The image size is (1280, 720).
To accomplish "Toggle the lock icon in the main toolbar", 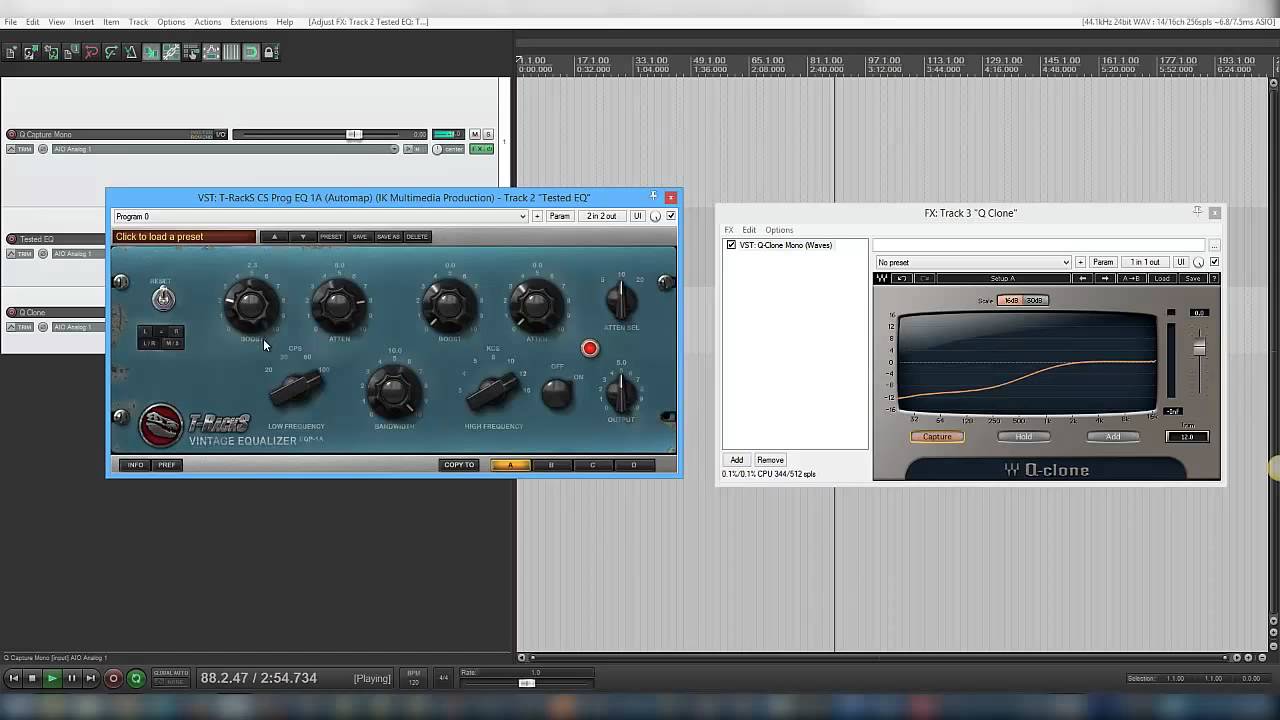I will pyautogui.click(x=270, y=52).
